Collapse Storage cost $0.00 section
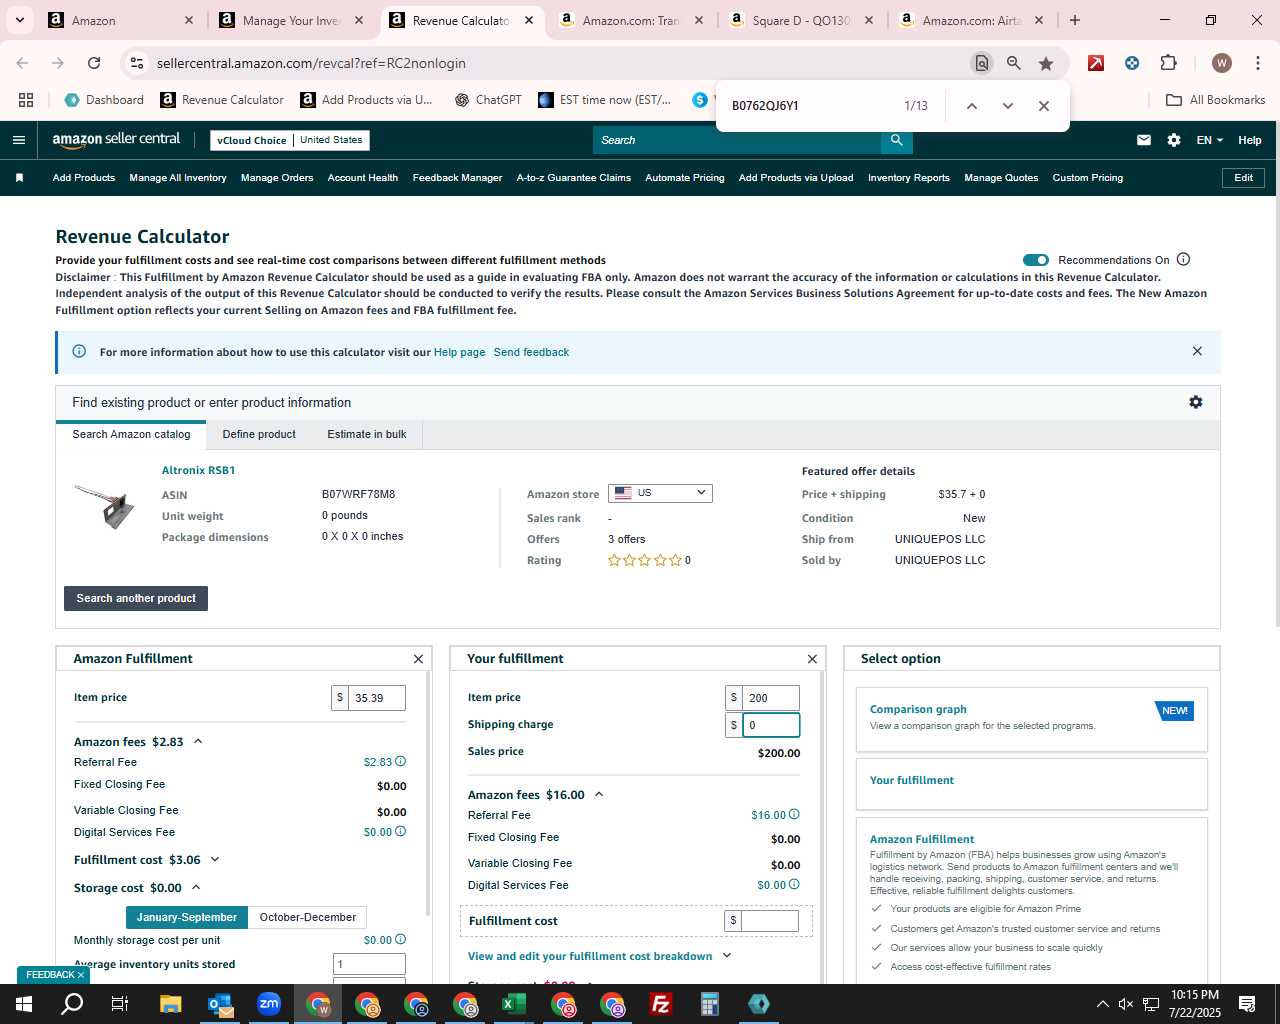Viewport: 1280px width, 1024px height. click(x=196, y=887)
